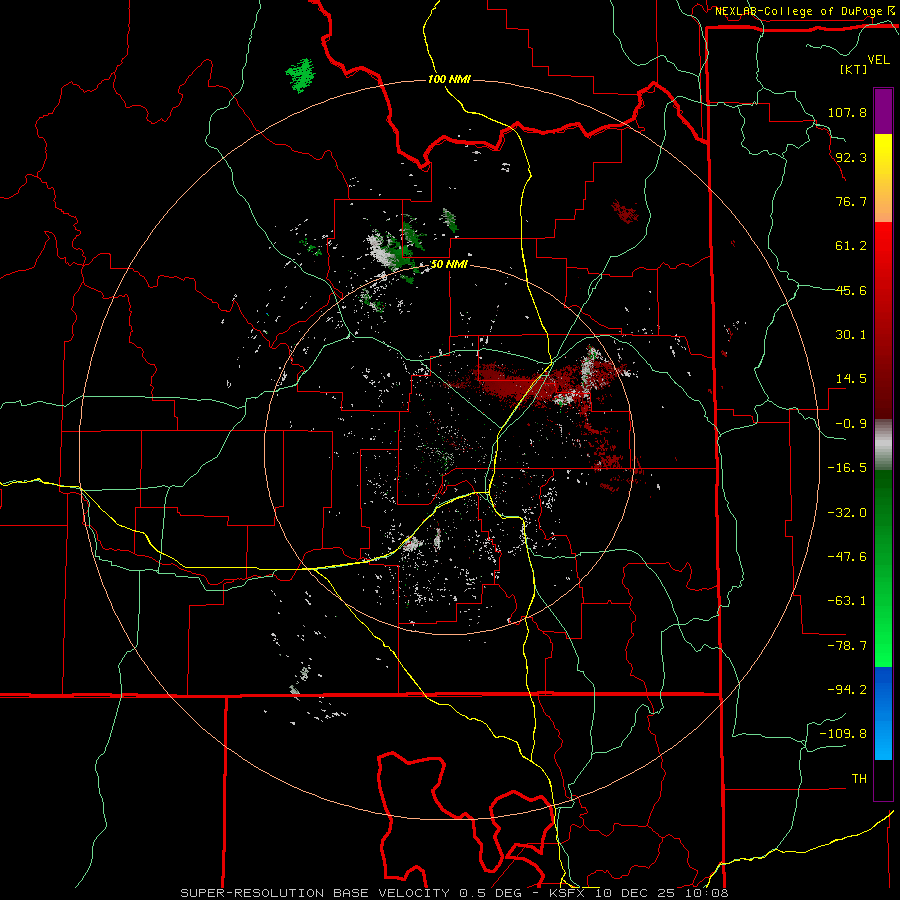The image size is (900, 900).
Task: Select the 45.6 velocity scale value
Action: [851, 290]
